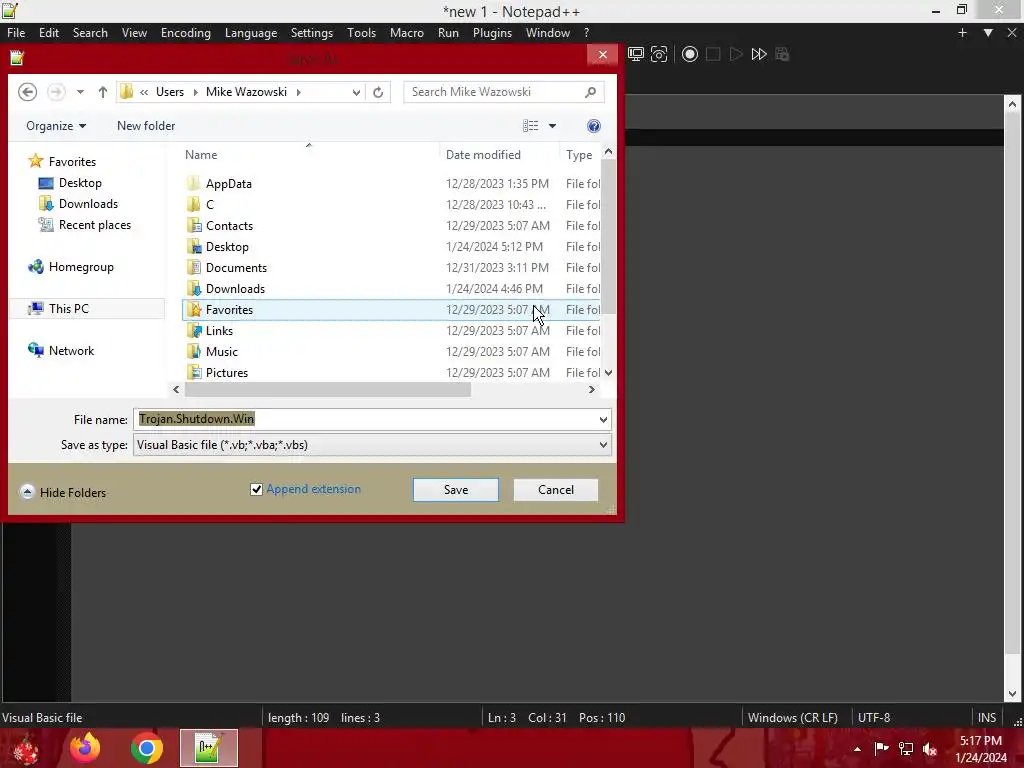Select the AppData folder

229,184
